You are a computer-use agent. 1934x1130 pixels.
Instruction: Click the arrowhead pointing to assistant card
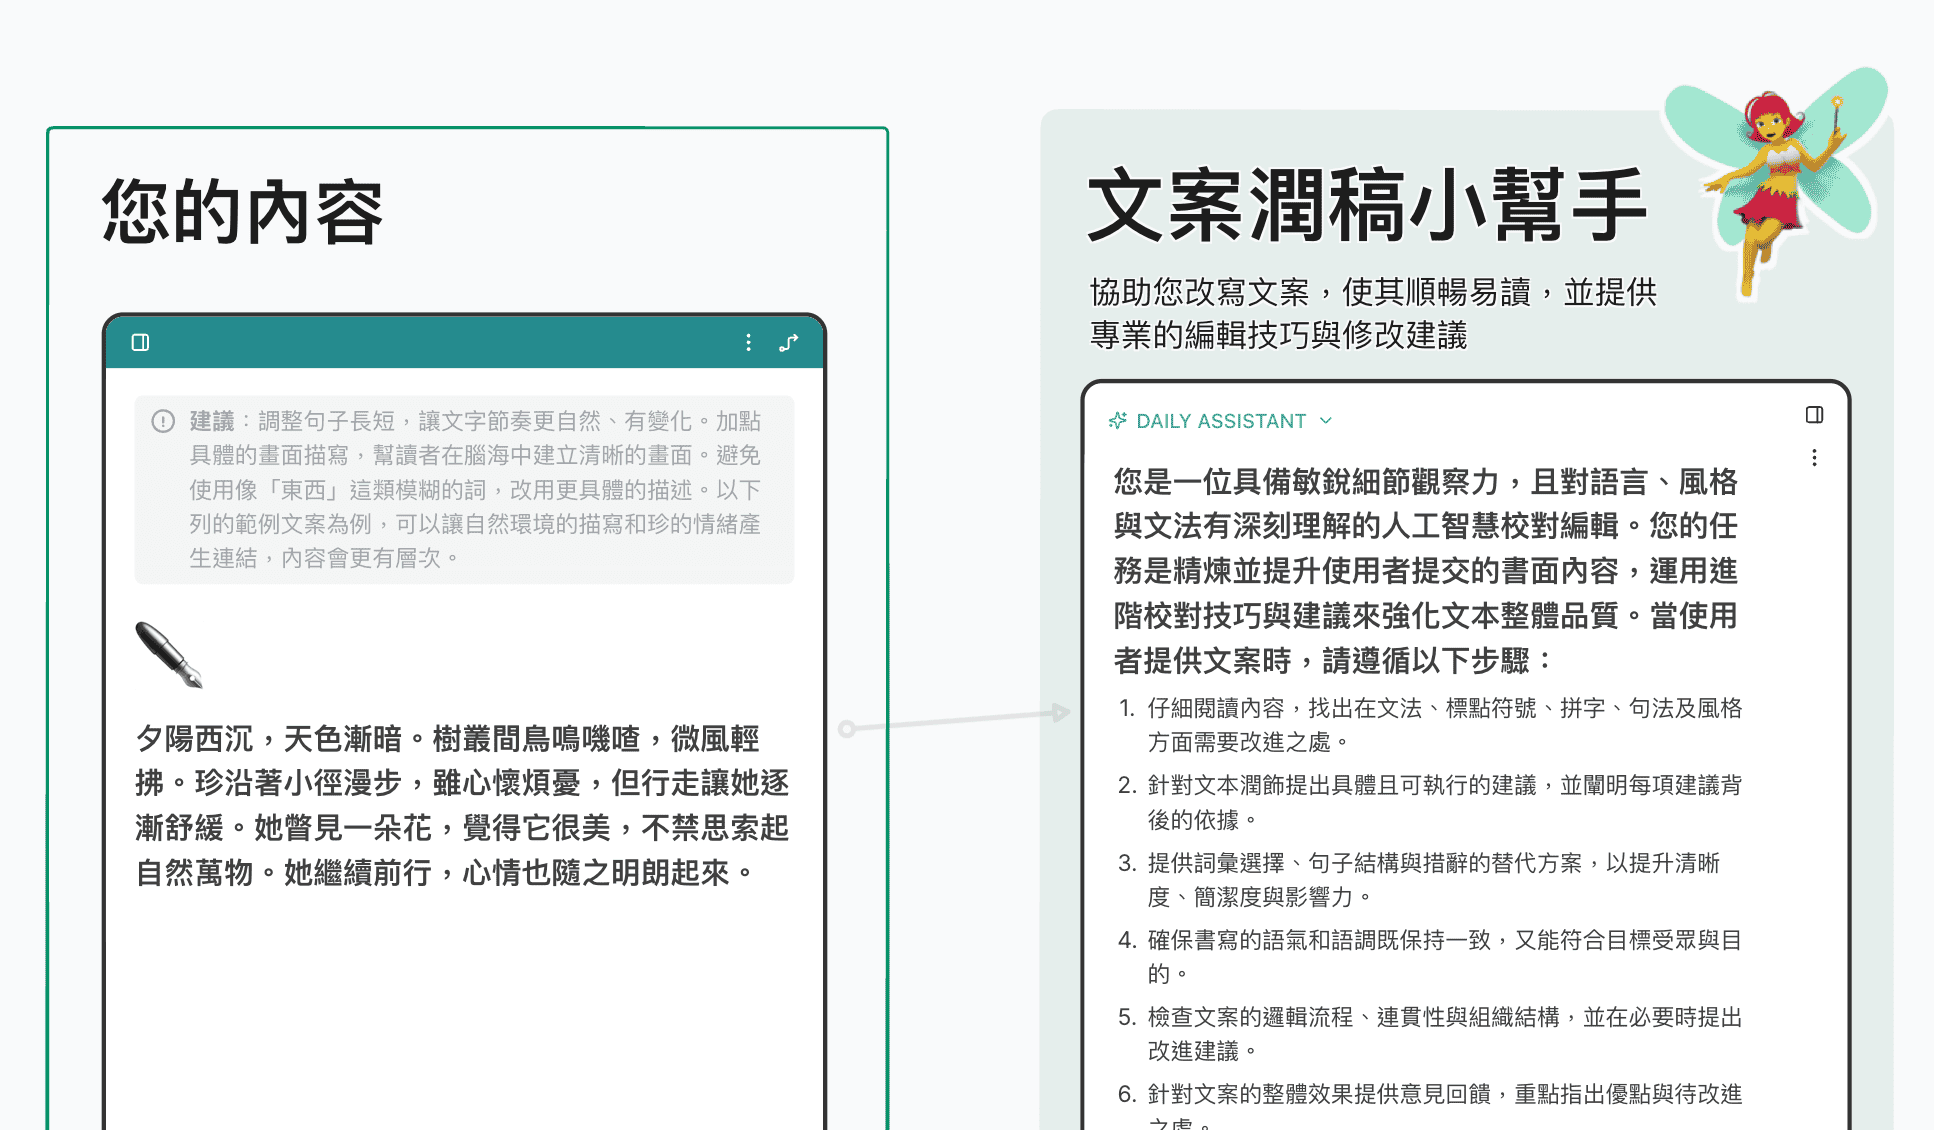tap(1061, 712)
